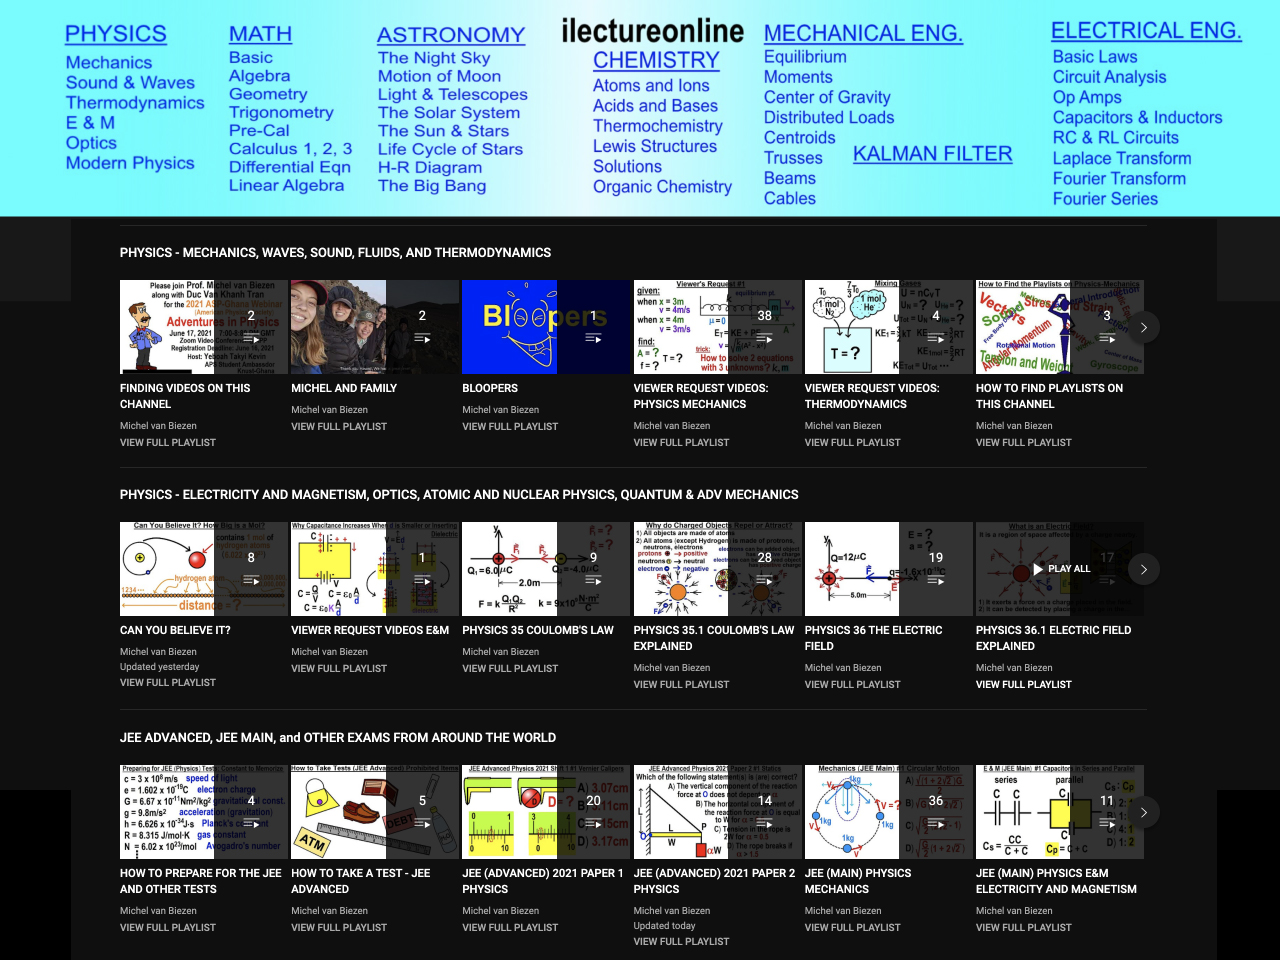Click Capacitors & Inductors banner link
The width and height of the screenshot is (1280, 960).
coord(1137,118)
